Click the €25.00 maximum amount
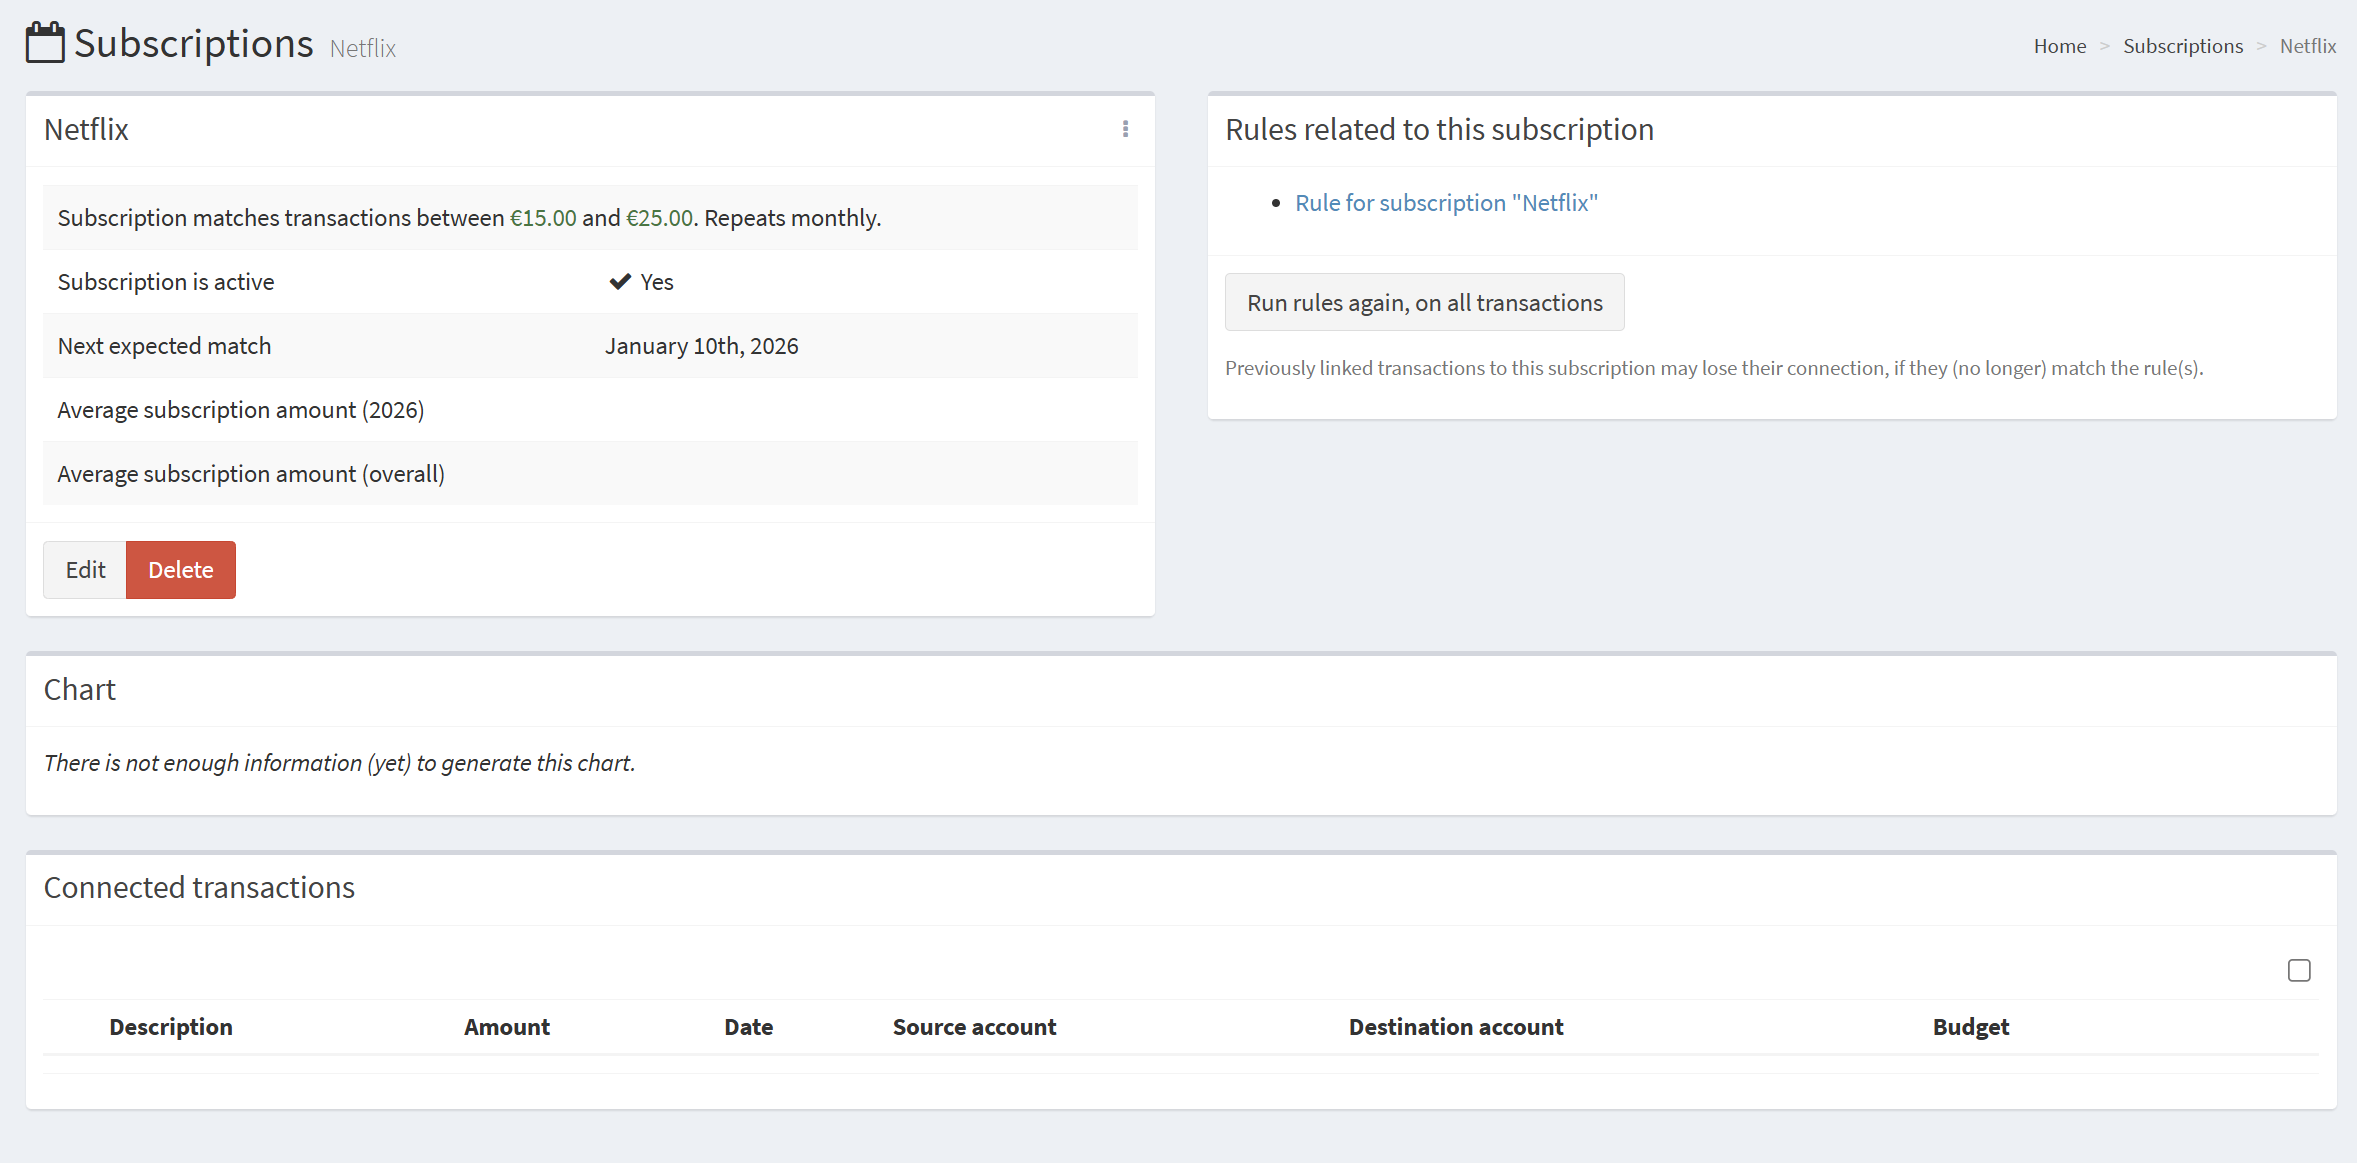Viewport: 2357px width, 1163px height. click(x=660, y=218)
